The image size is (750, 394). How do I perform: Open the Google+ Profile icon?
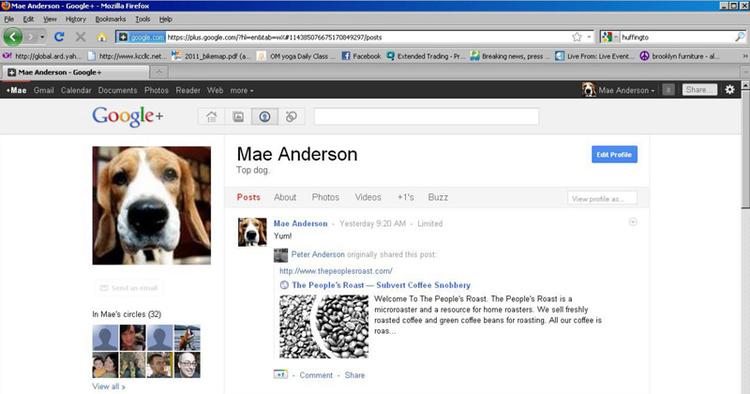tap(265, 117)
